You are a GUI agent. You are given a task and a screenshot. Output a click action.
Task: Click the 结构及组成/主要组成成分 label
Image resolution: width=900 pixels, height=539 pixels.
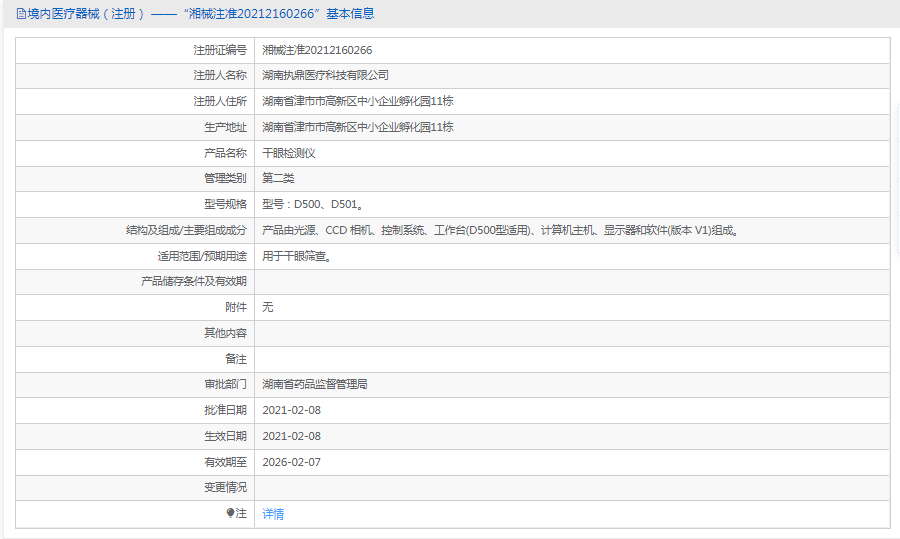tap(187, 230)
